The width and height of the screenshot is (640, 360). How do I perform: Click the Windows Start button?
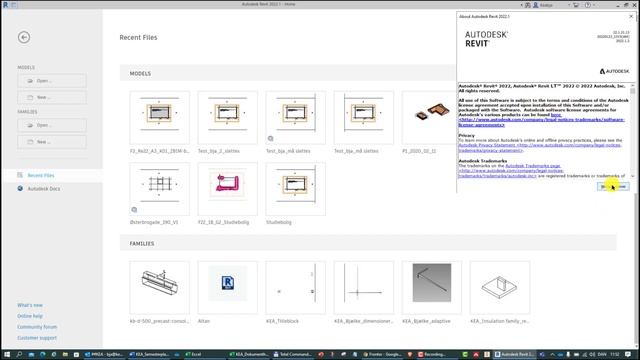point(7,354)
